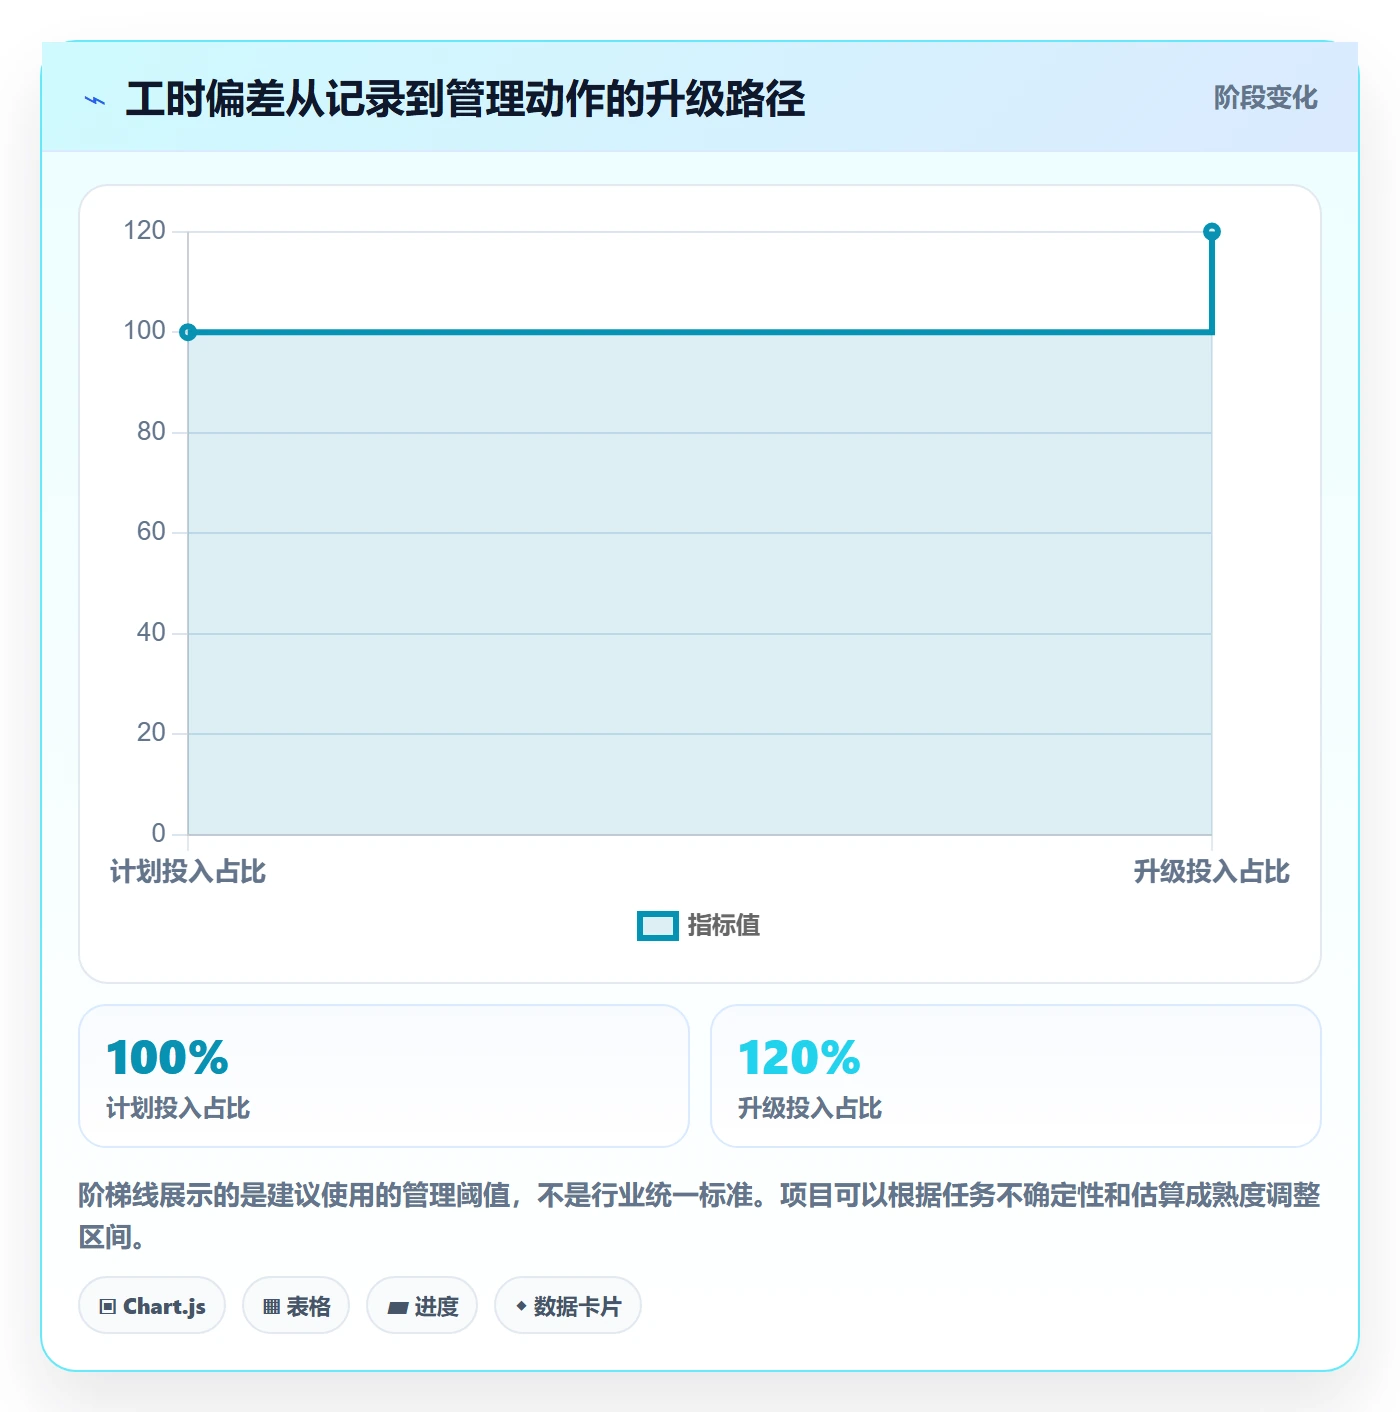
Task: Select the 数据卡片 tag
Action: click(568, 1305)
